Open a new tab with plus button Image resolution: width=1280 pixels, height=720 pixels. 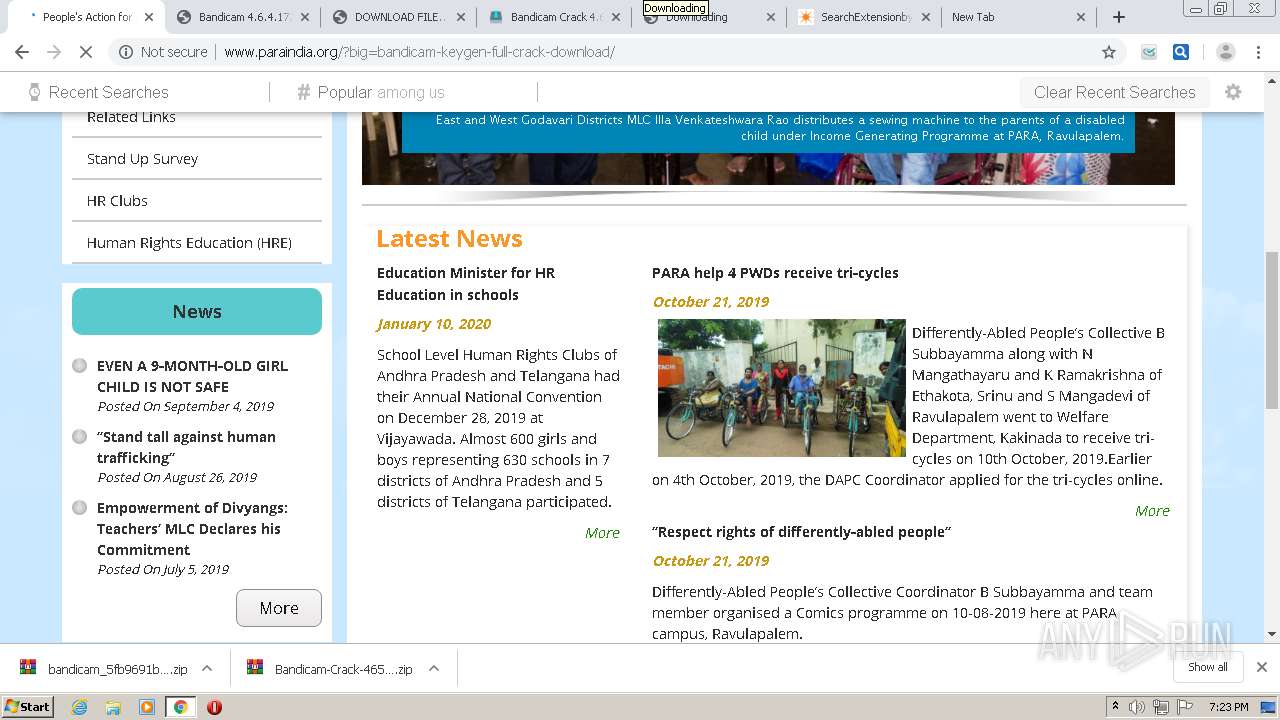1119,17
